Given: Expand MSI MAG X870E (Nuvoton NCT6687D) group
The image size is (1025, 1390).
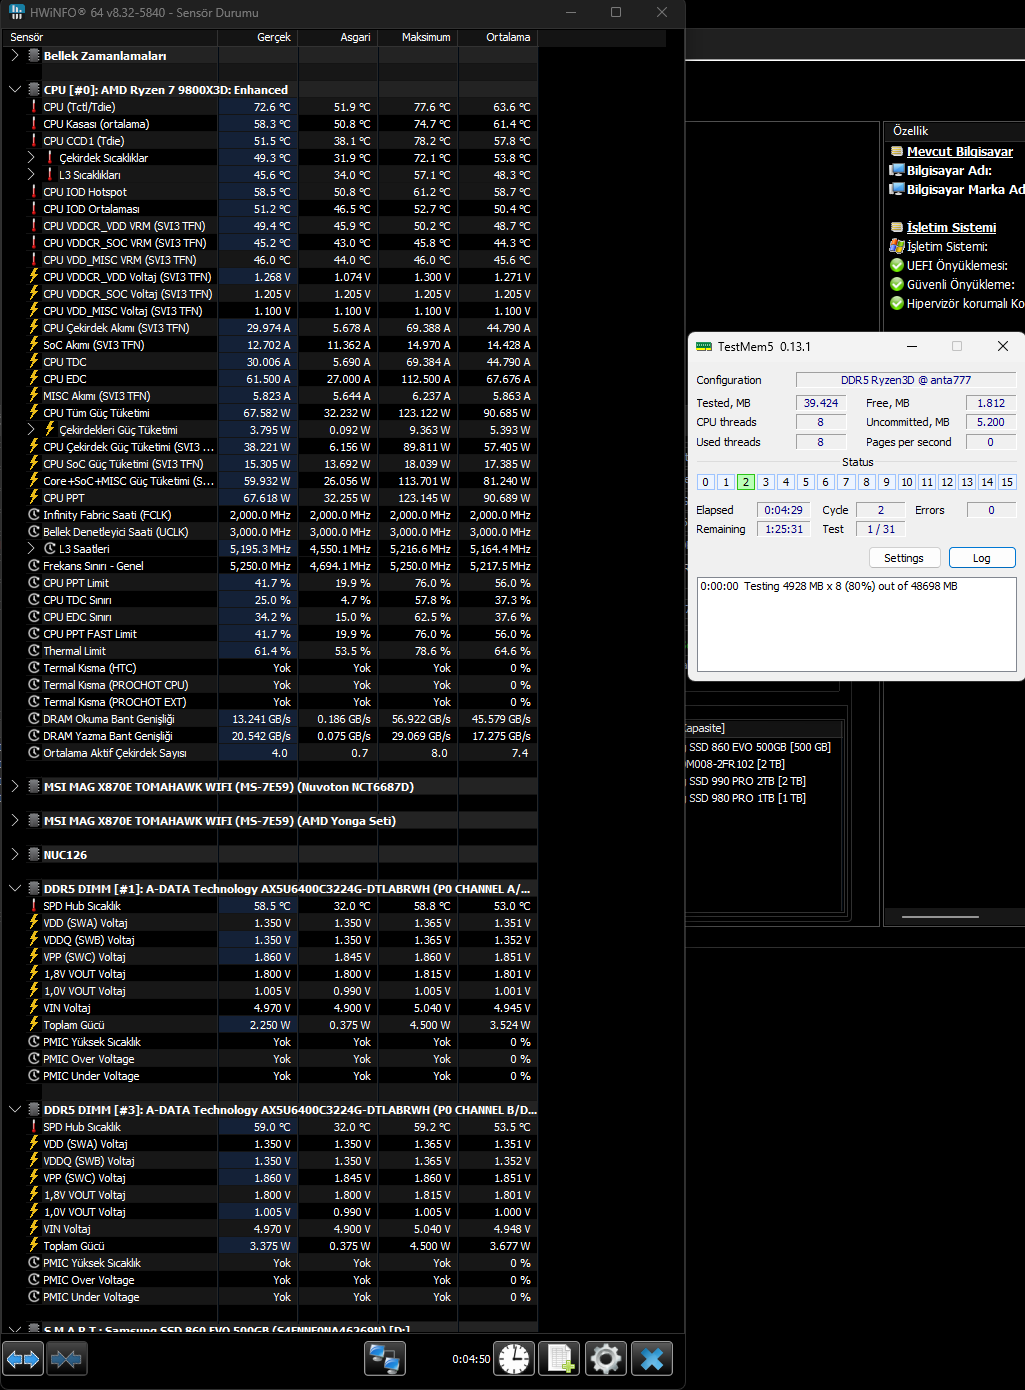Looking at the screenshot, I should [x=14, y=787].
